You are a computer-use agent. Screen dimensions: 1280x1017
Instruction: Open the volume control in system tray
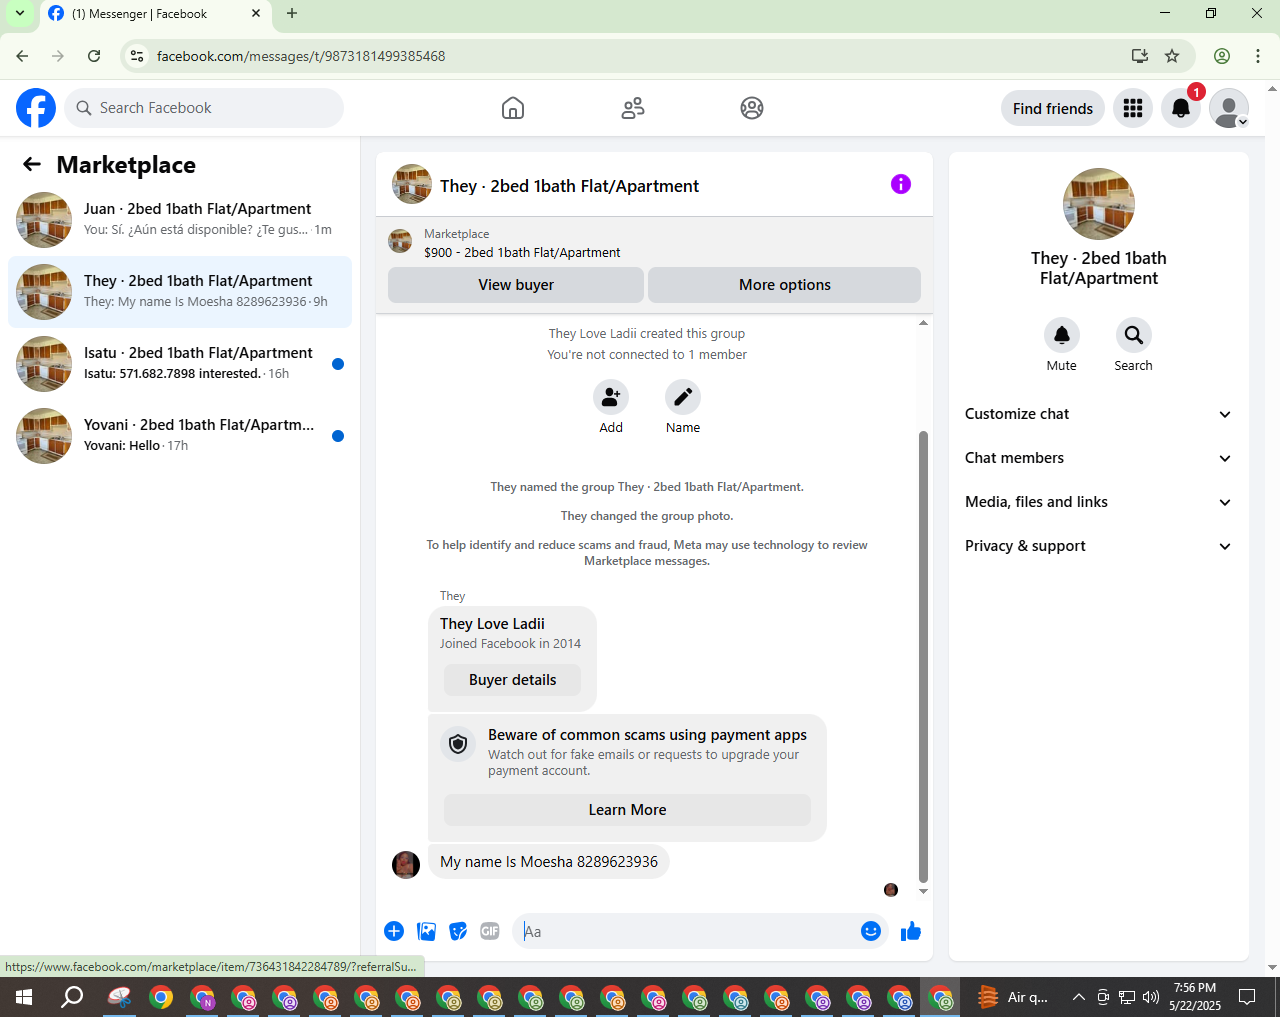[1151, 997]
